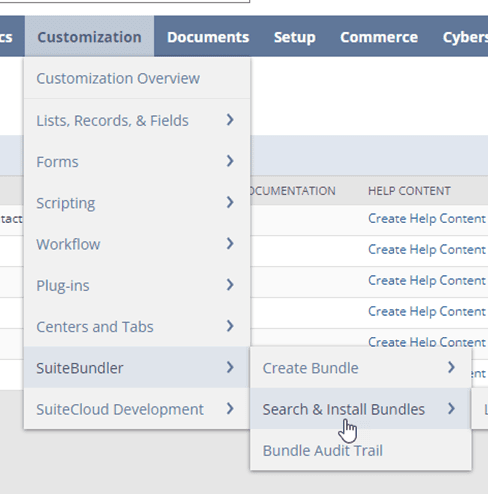This screenshot has width=488, height=494.
Task: Expand the Workflow submenu chevron
Action: (230, 244)
